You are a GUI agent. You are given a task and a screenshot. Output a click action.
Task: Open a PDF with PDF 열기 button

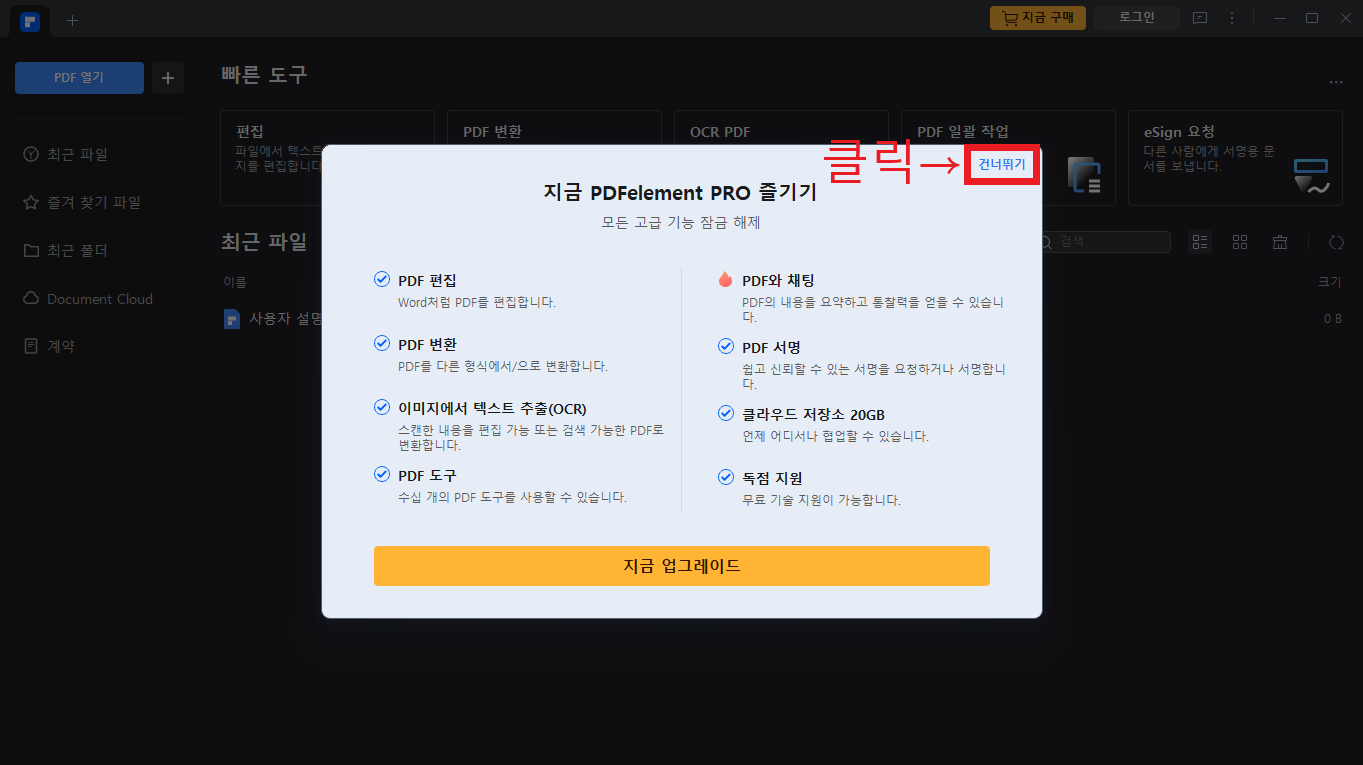(79, 77)
